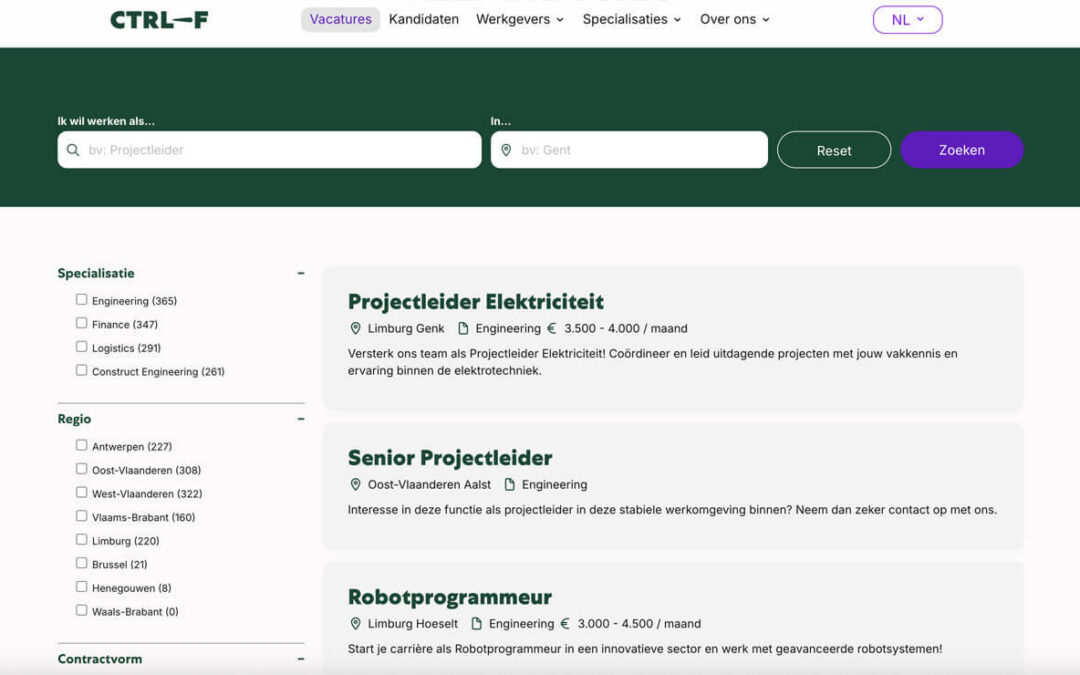
Task: Click salary '3.500 - 4.000 / maand'
Action: click(625, 329)
